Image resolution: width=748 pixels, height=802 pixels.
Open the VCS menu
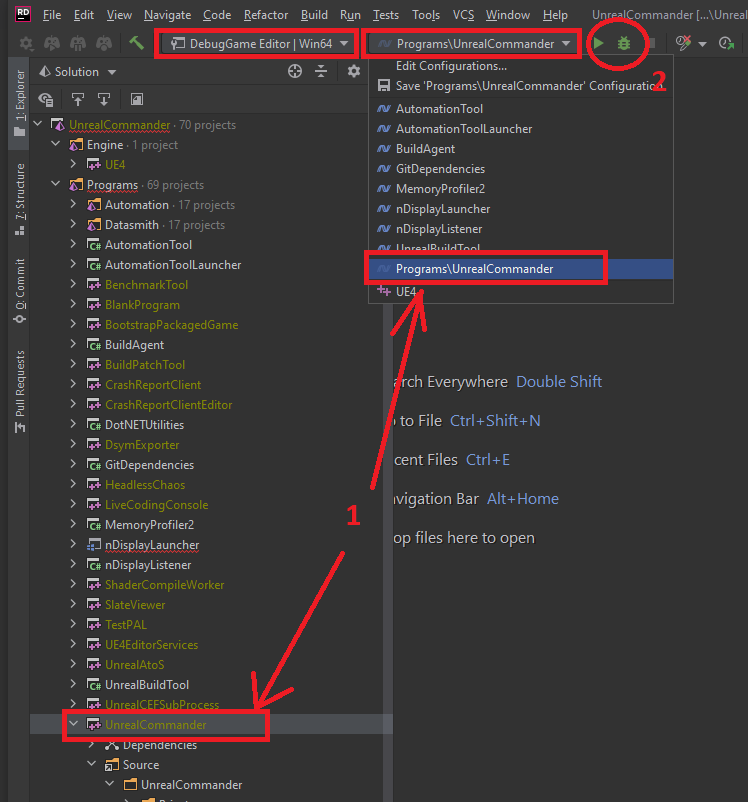coord(463,15)
